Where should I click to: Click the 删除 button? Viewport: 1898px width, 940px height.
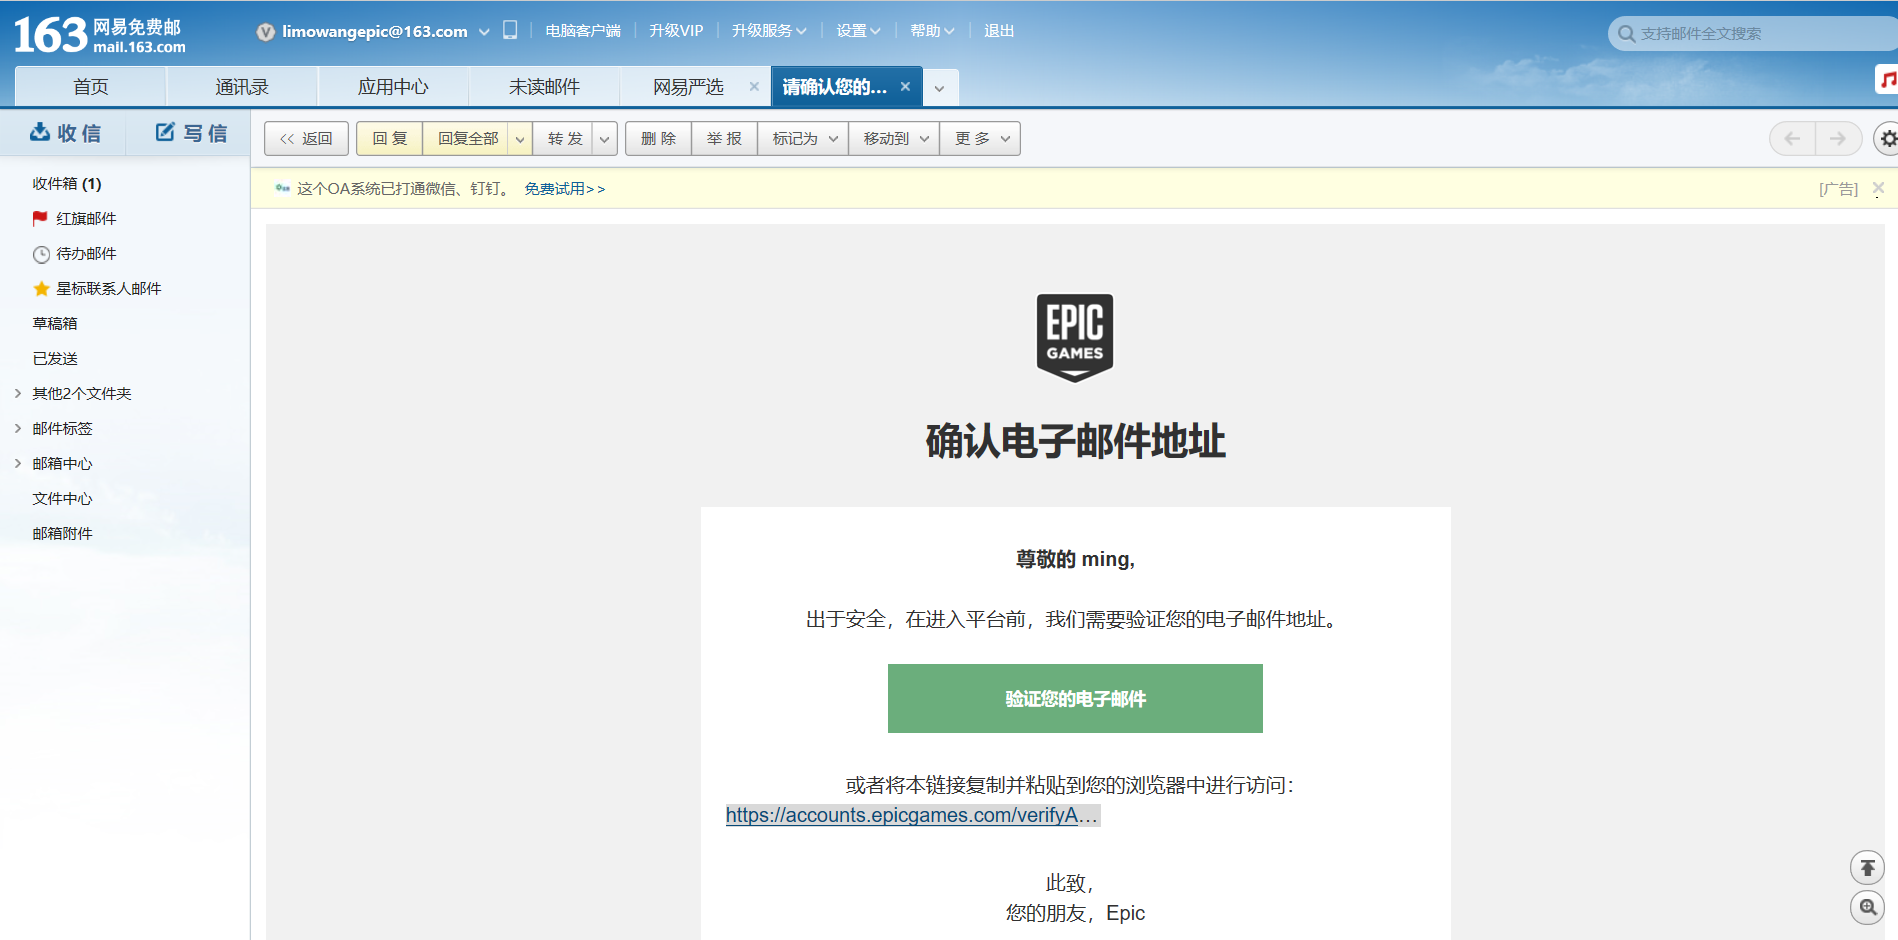(658, 139)
